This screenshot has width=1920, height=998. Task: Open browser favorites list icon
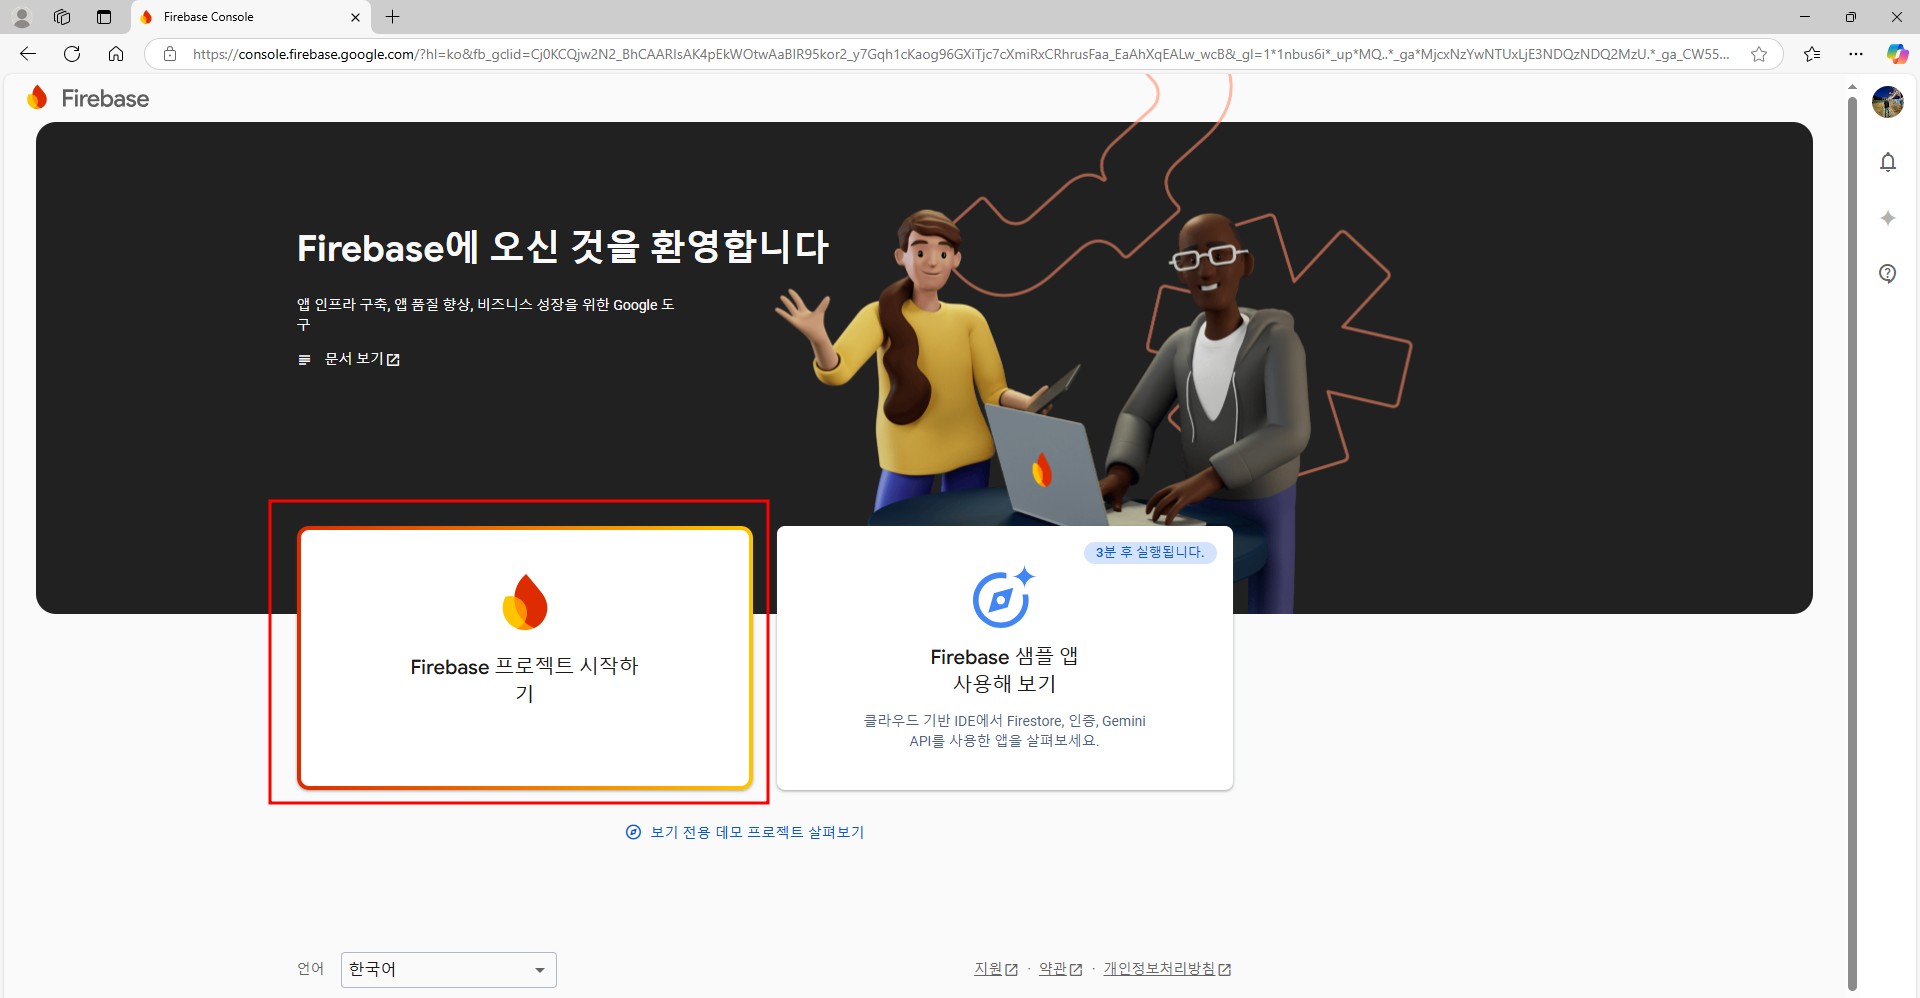pyautogui.click(x=1812, y=54)
